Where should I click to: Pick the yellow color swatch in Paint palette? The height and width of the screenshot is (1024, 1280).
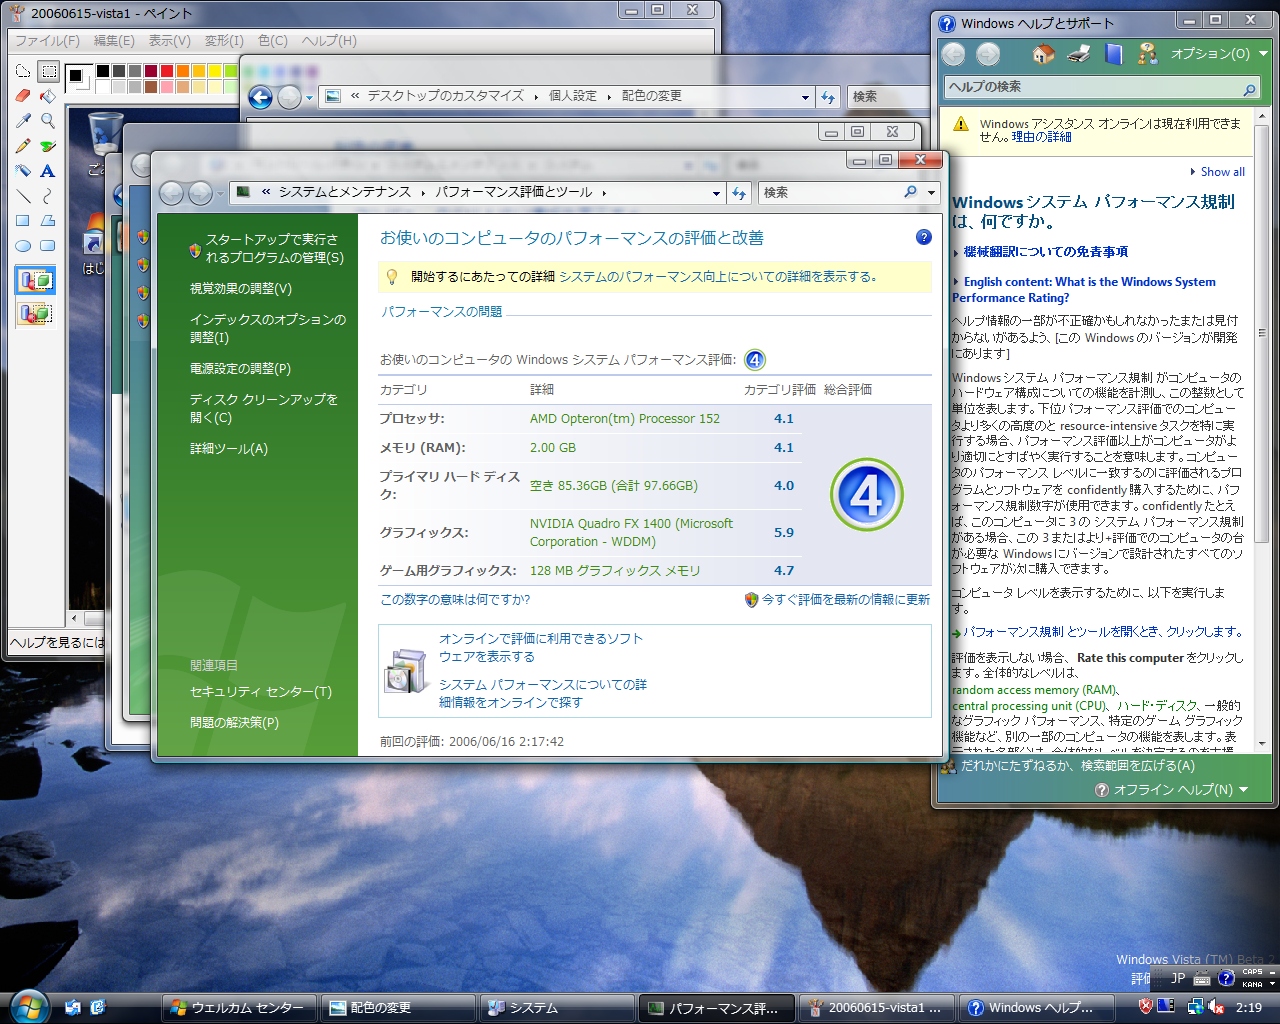[215, 71]
